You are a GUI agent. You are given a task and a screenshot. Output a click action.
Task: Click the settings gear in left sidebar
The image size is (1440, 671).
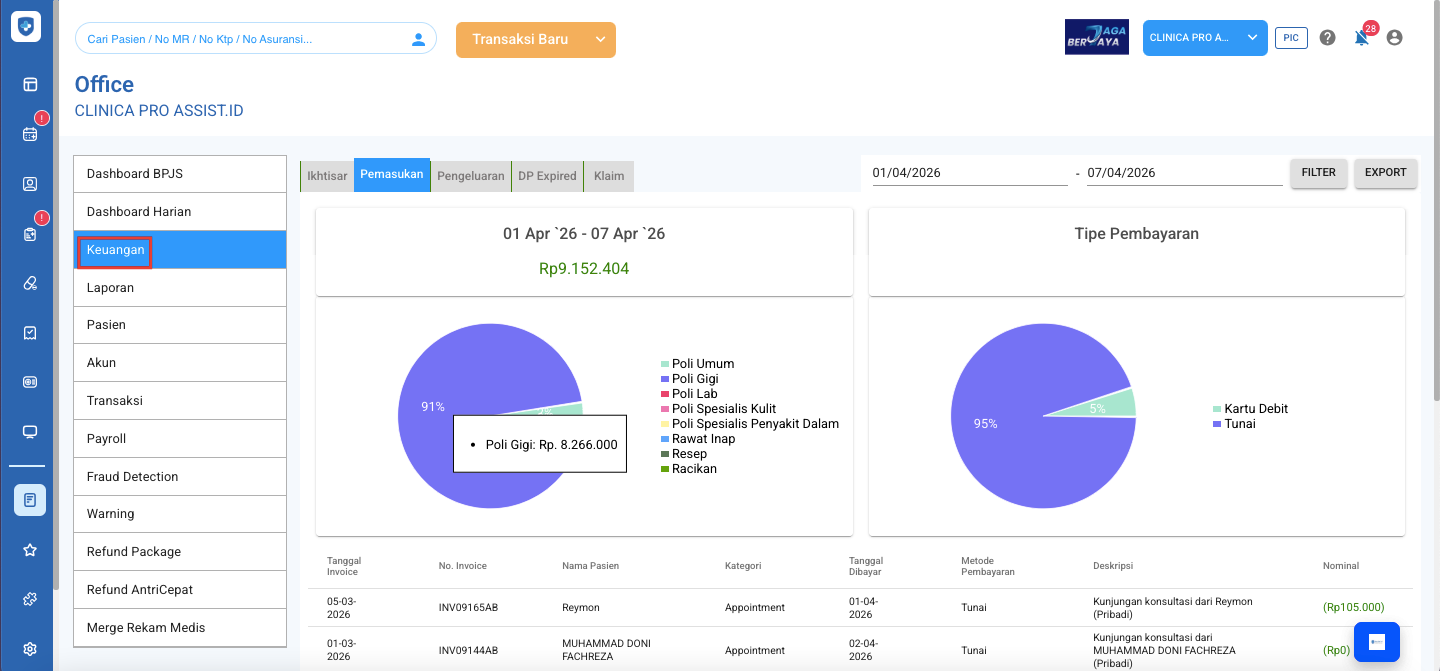(30, 648)
